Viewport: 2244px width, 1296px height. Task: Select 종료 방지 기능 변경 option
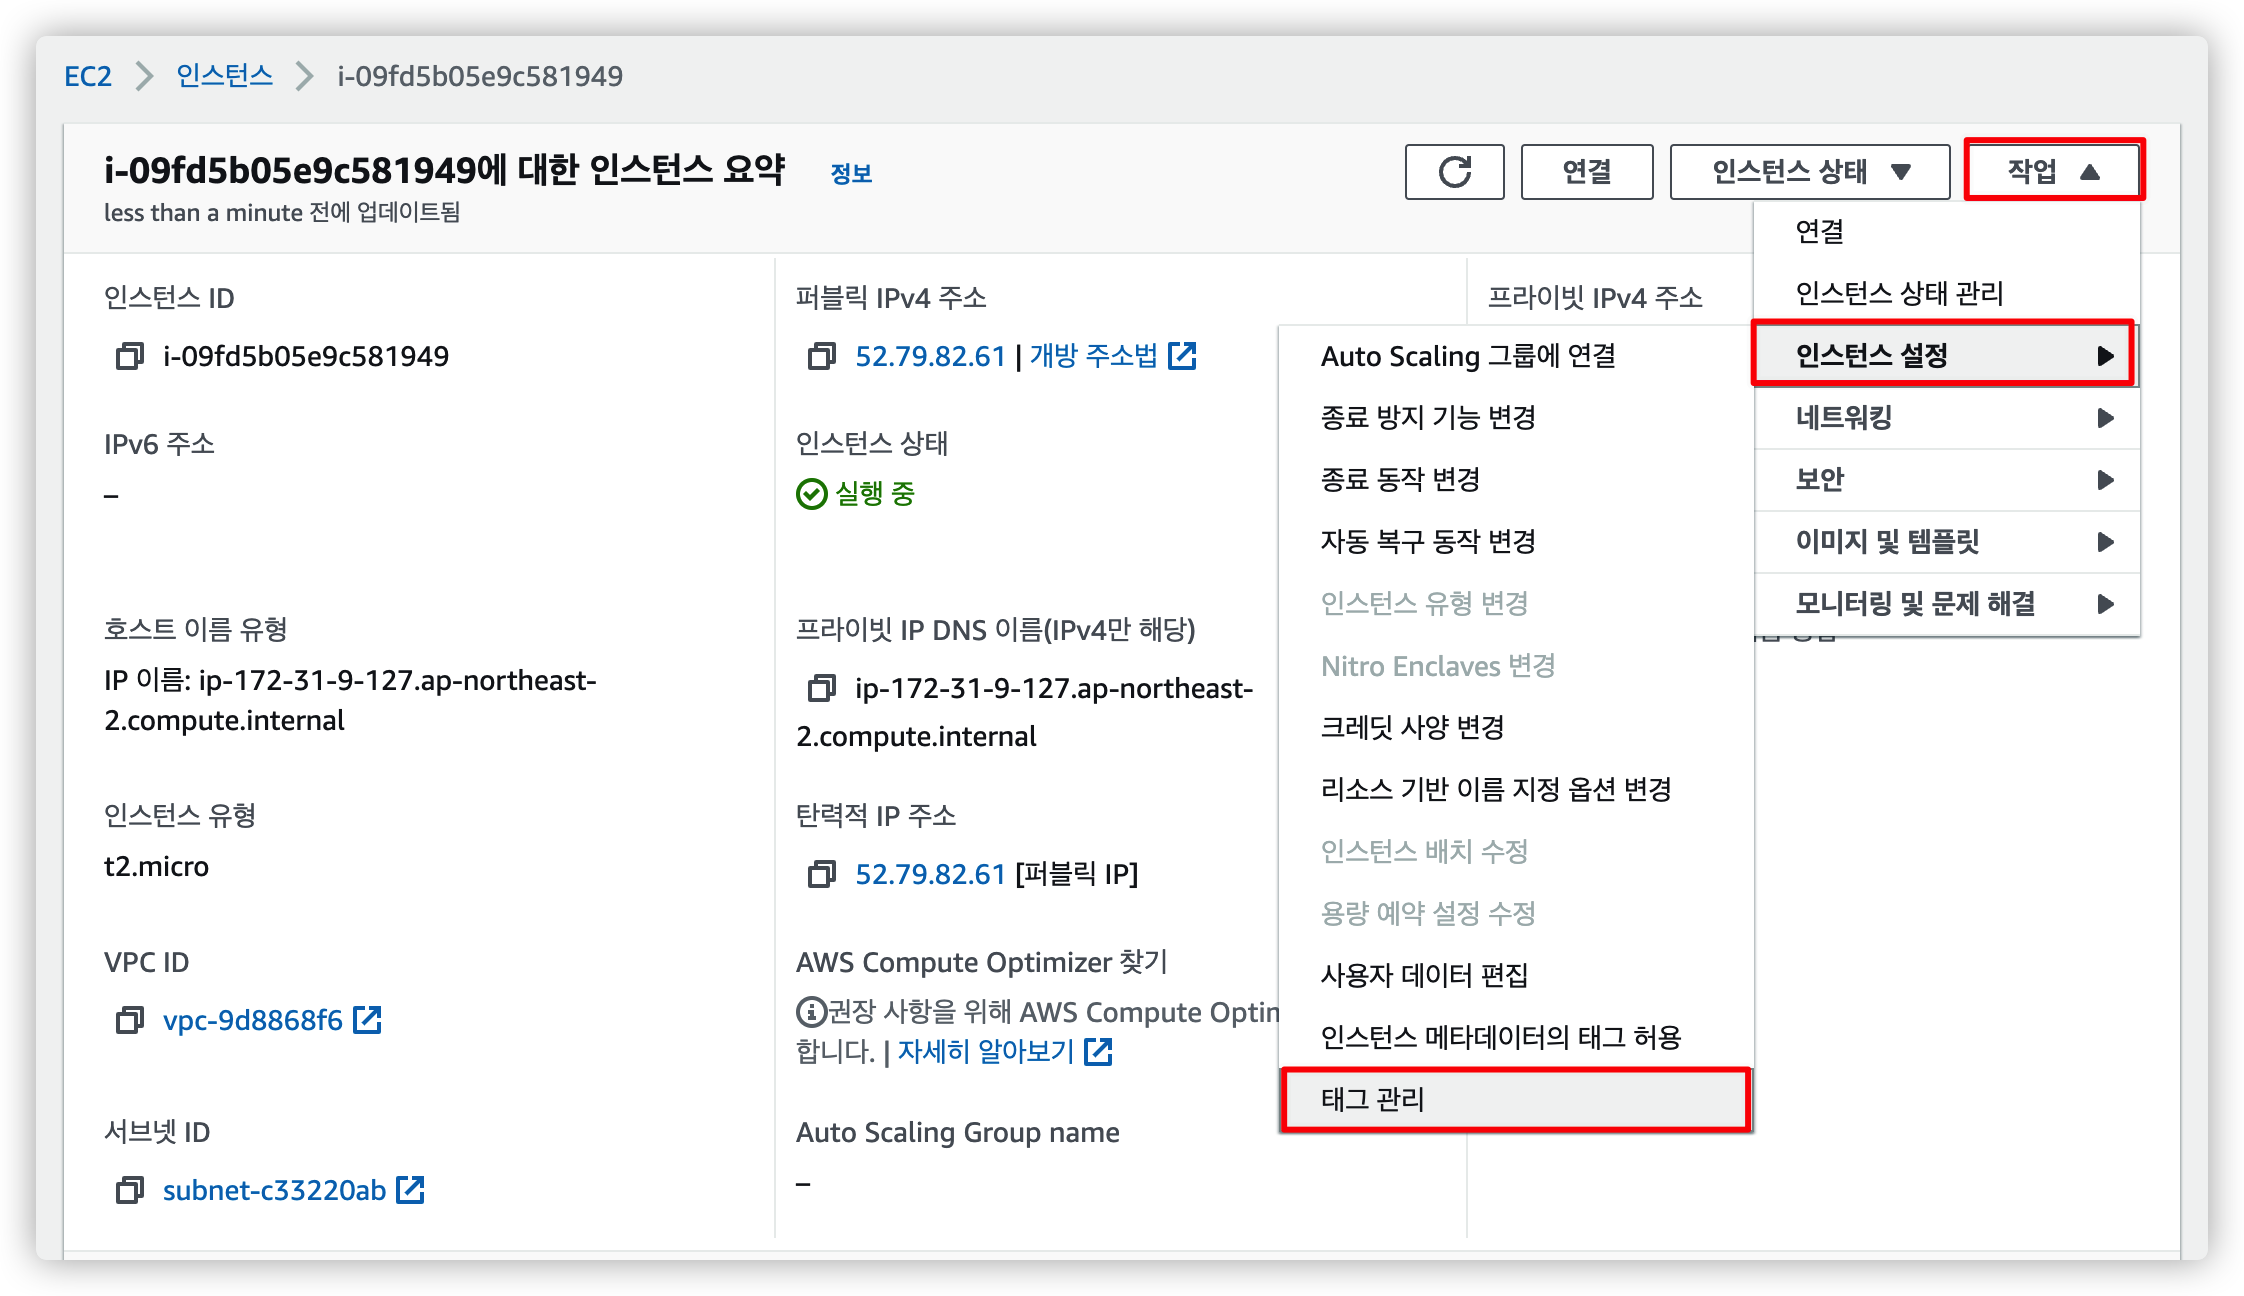(1428, 417)
